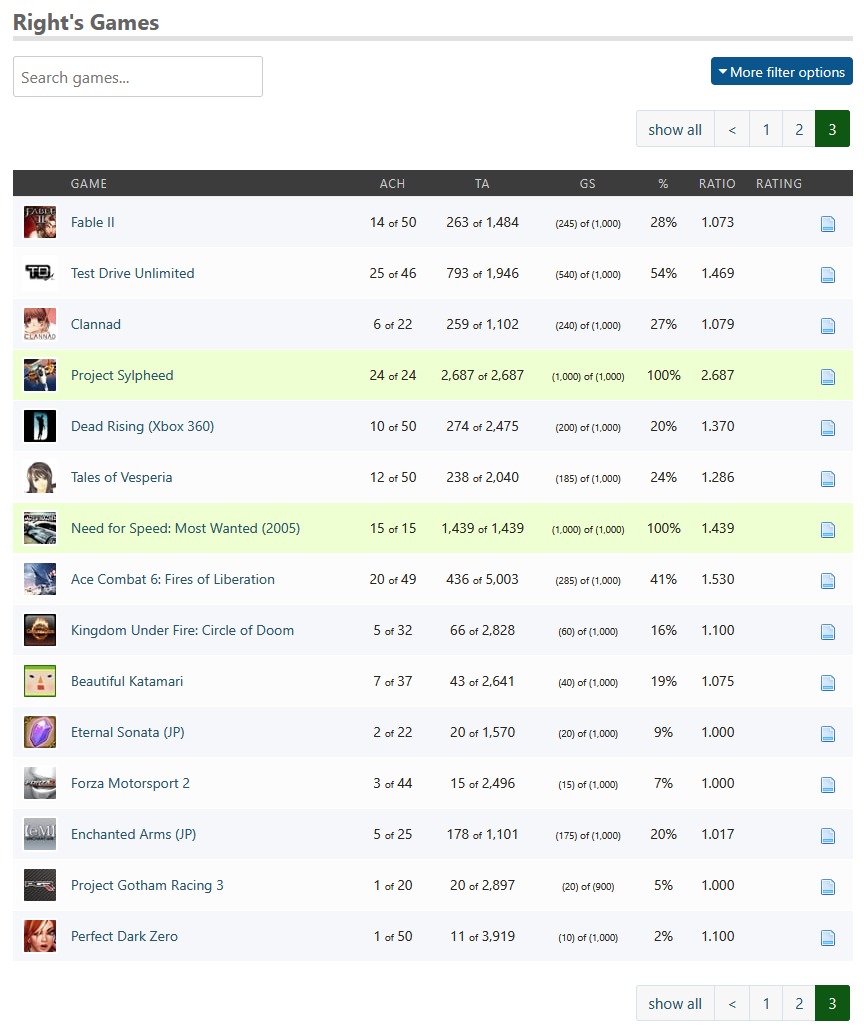
Task: Click the Clannad game cover icon
Action: pyautogui.click(x=40, y=324)
